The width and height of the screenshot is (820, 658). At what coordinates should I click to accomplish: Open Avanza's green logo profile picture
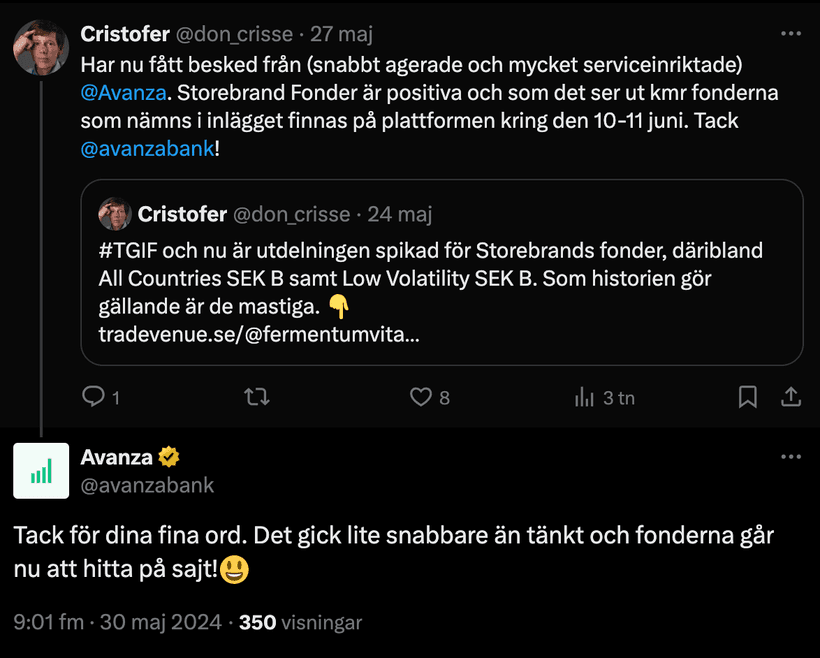coord(41,470)
